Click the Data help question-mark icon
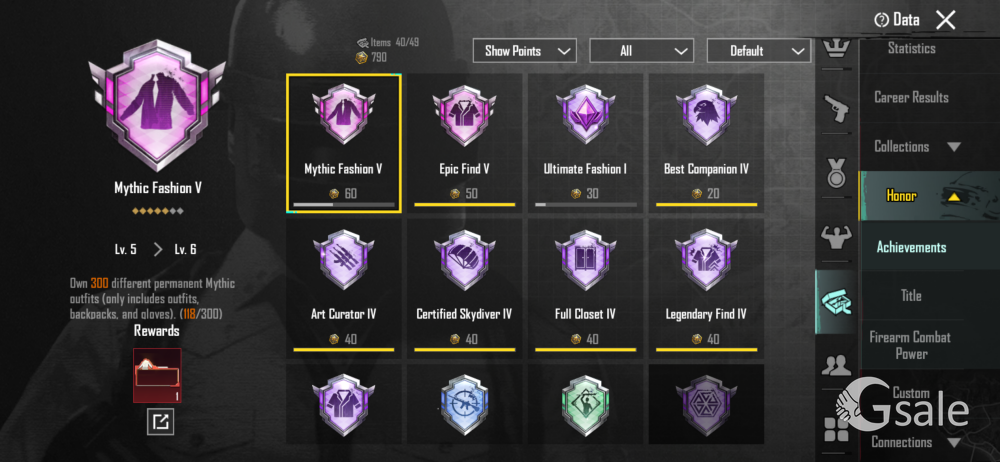This screenshot has height=462, width=1000. 881,20
